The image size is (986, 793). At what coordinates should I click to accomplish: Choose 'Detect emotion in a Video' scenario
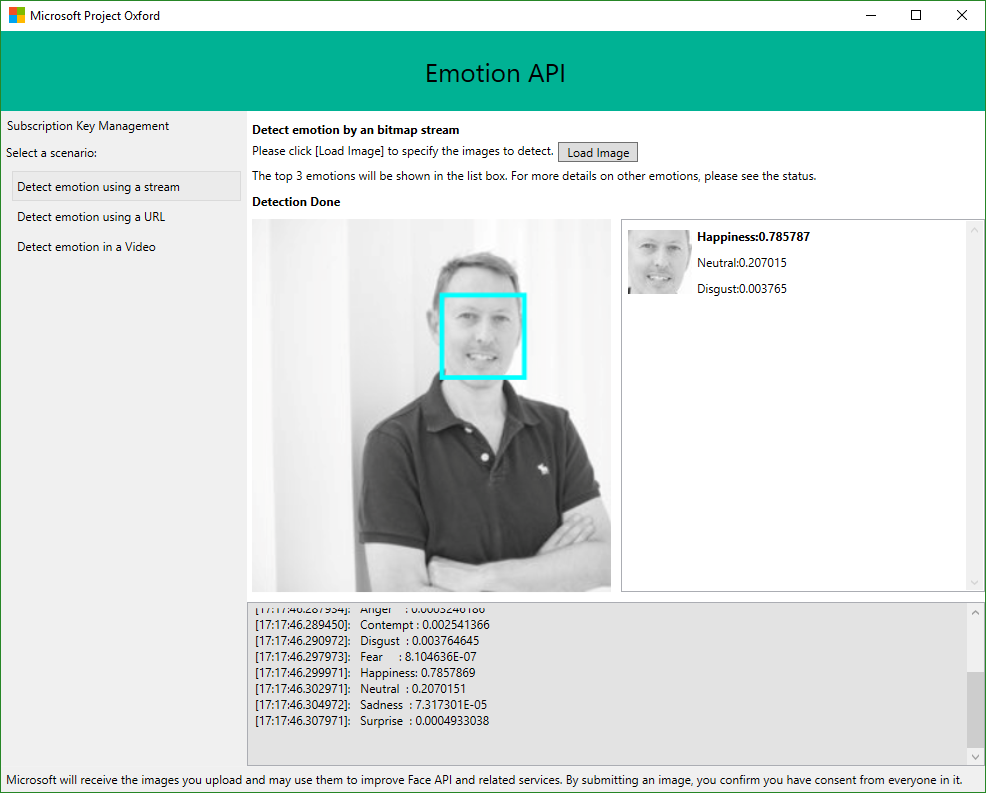(x=87, y=247)
